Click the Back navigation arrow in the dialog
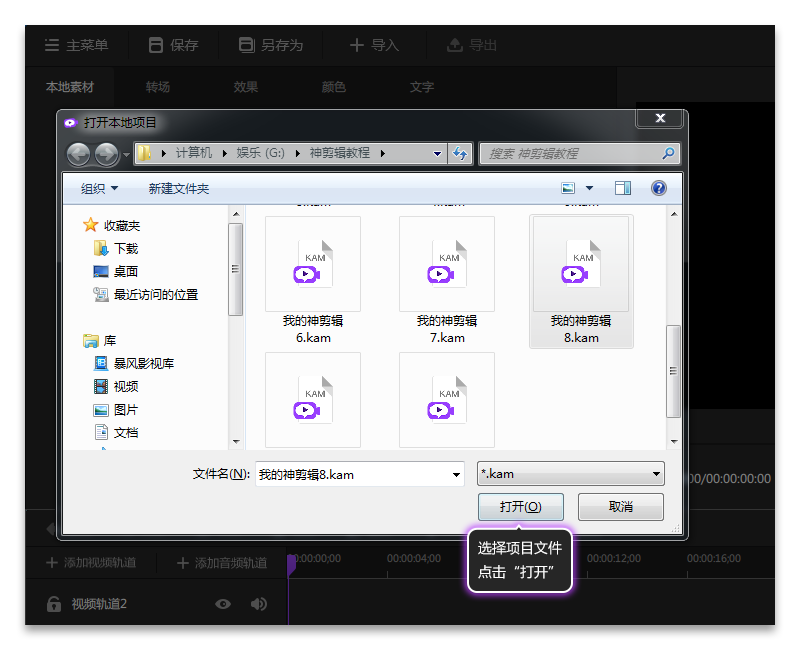 (x=79, y=154)
